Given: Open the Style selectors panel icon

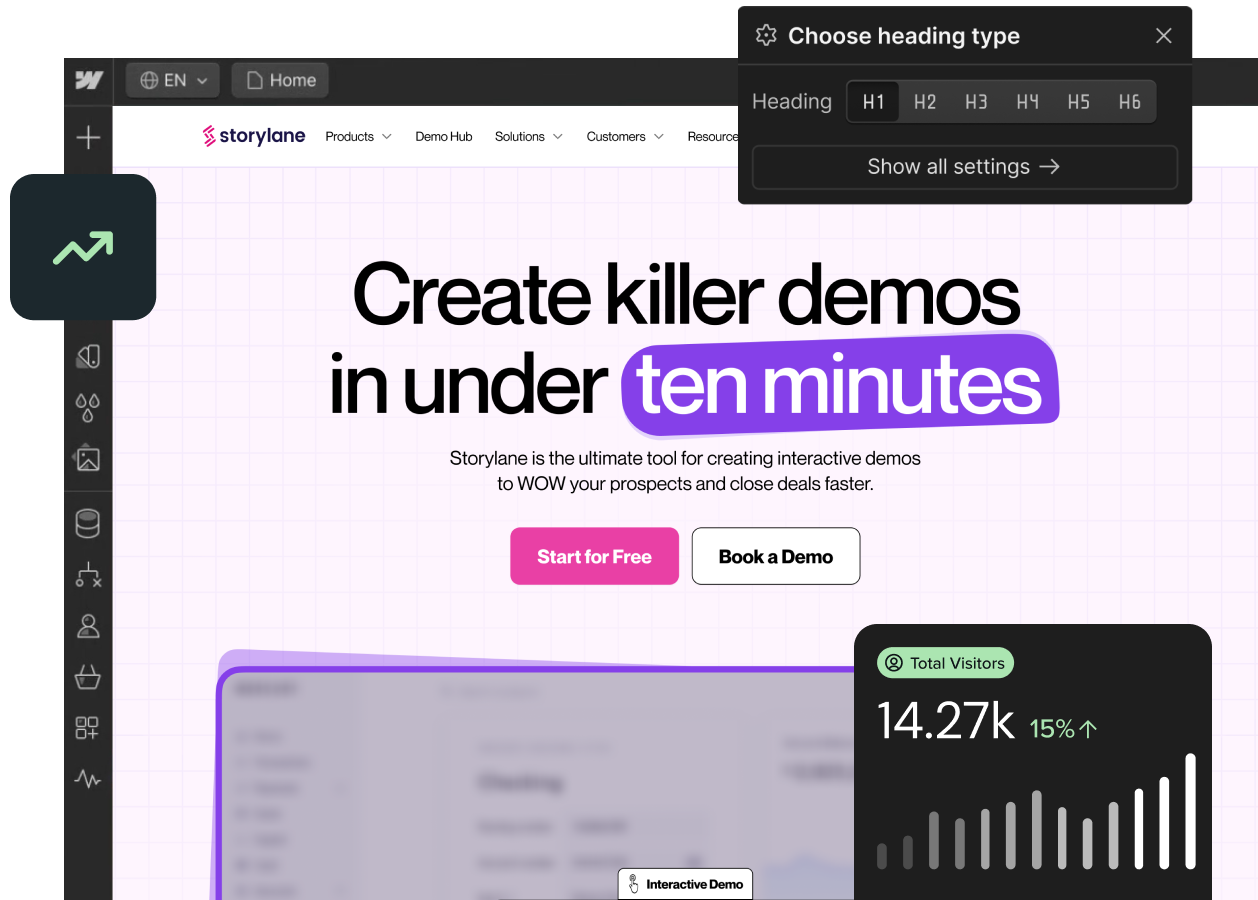Looking at the screenshot, I should (x=89, y=356).
